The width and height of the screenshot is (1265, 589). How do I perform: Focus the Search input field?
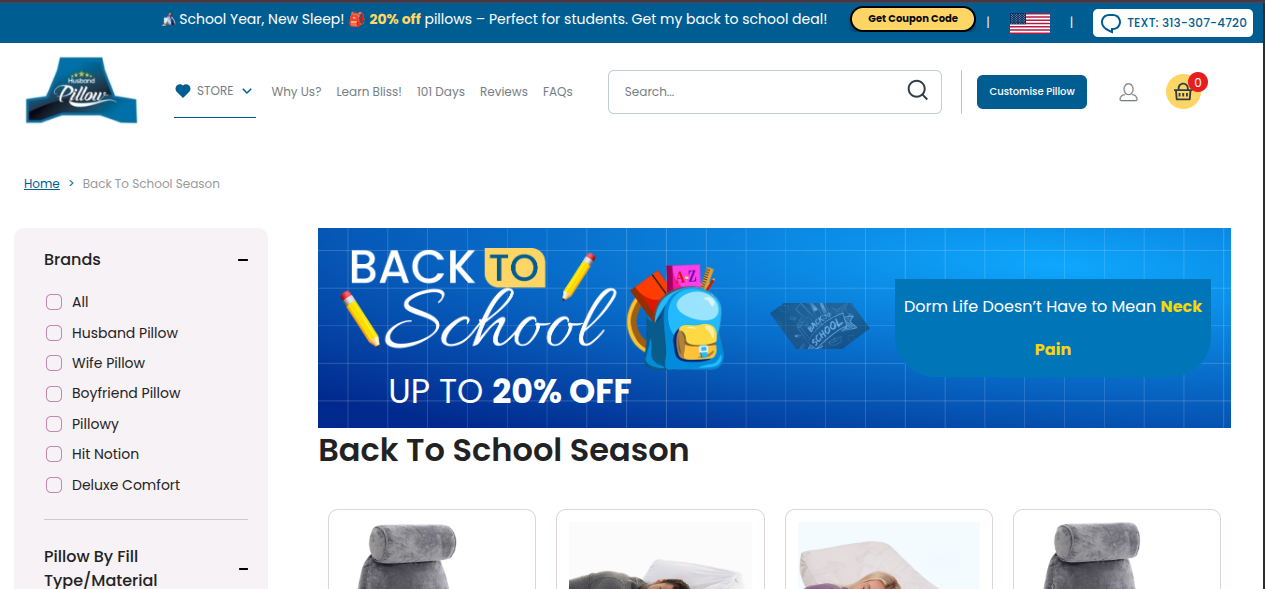(x=760, y=92)
